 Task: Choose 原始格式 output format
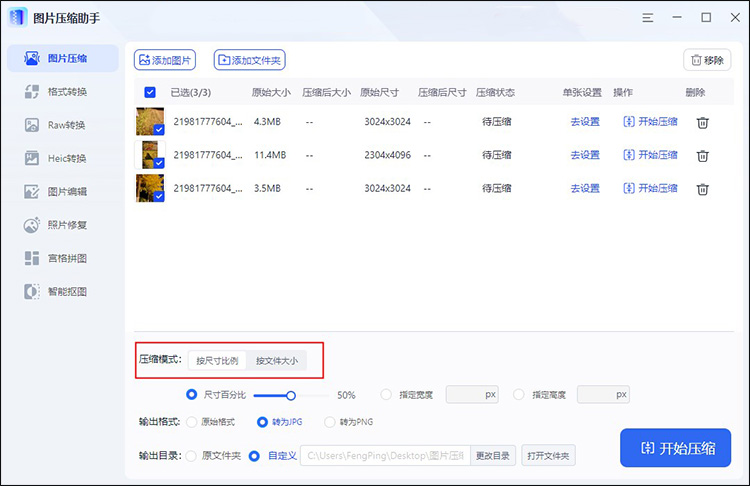point(191,422)
